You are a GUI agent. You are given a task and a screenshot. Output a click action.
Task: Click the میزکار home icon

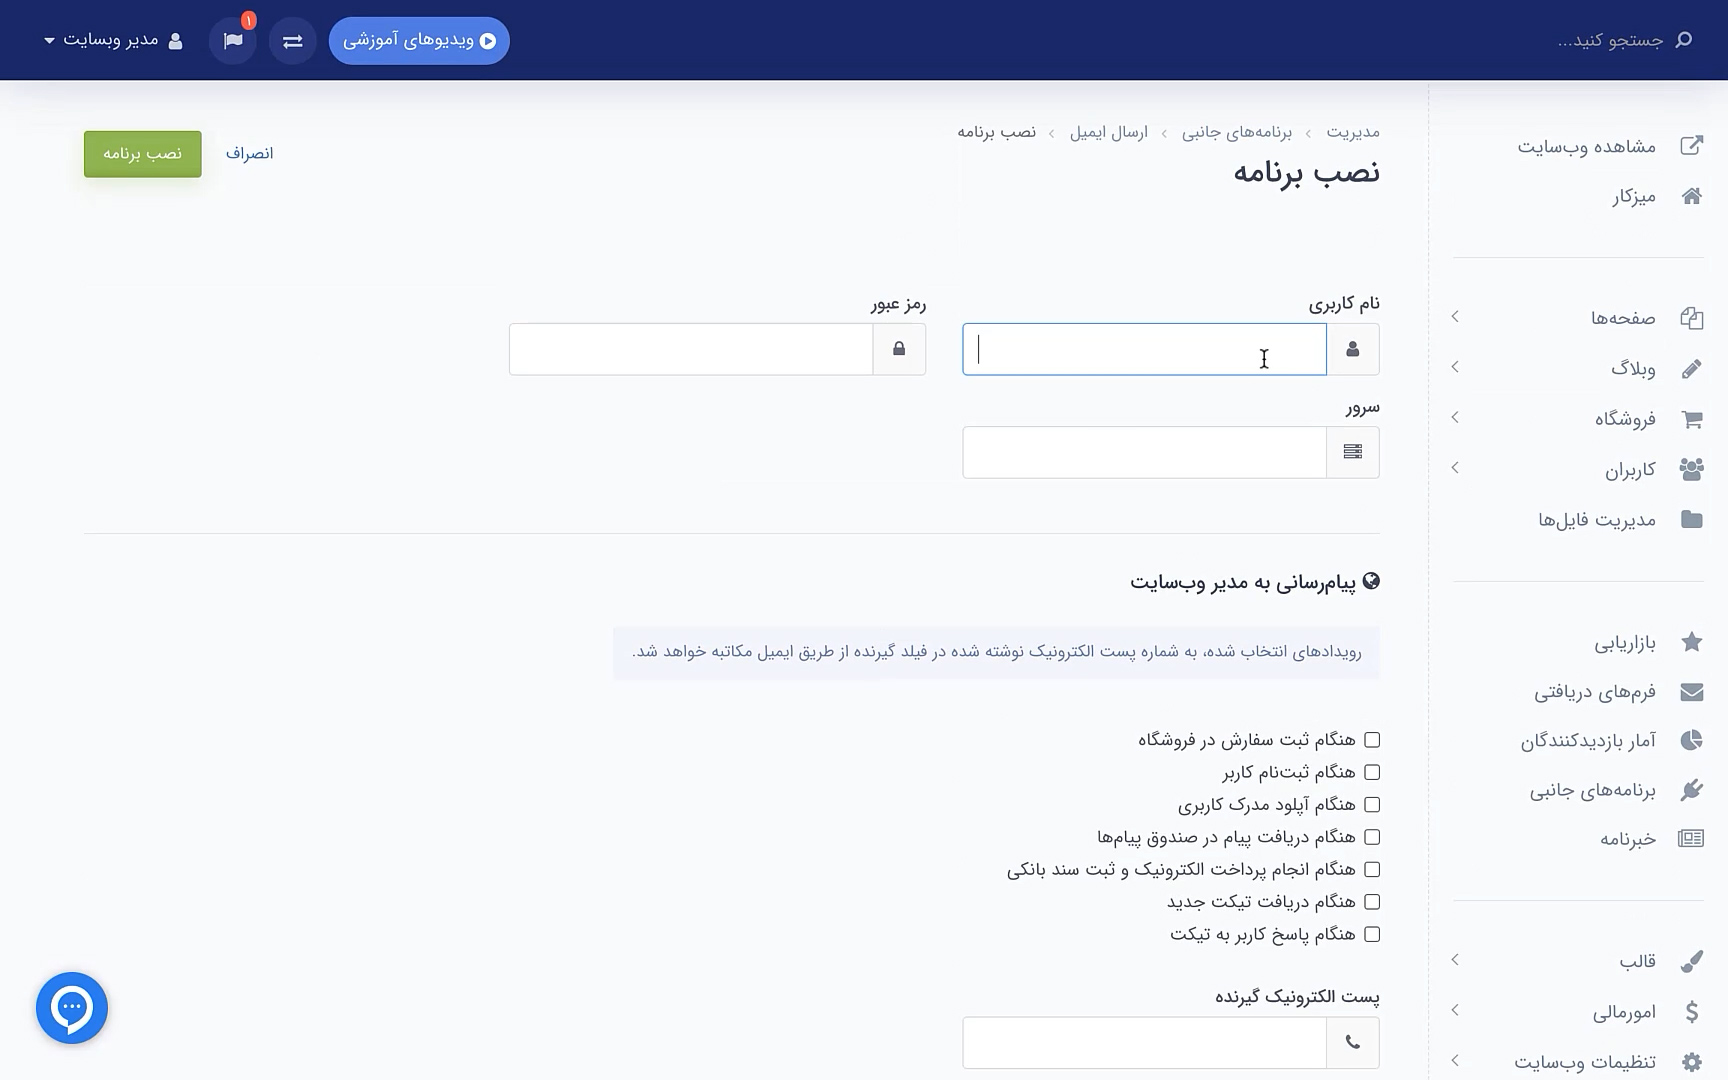click(x=1691, y=196)
